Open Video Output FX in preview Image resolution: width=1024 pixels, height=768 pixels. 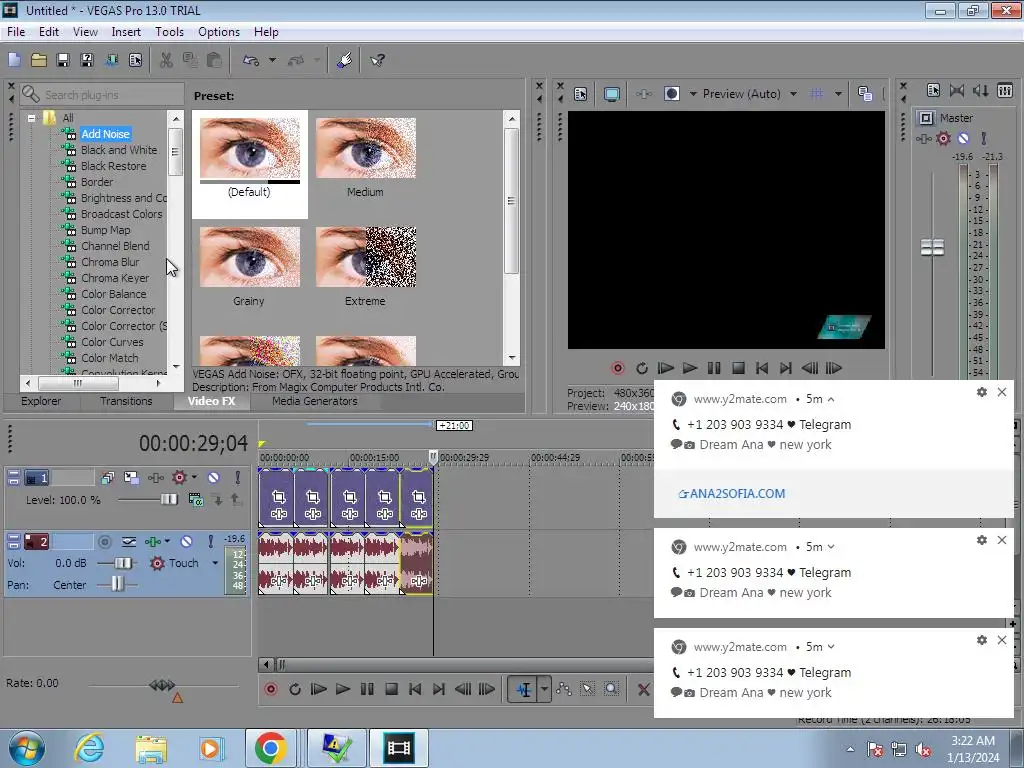coord(643,94)
